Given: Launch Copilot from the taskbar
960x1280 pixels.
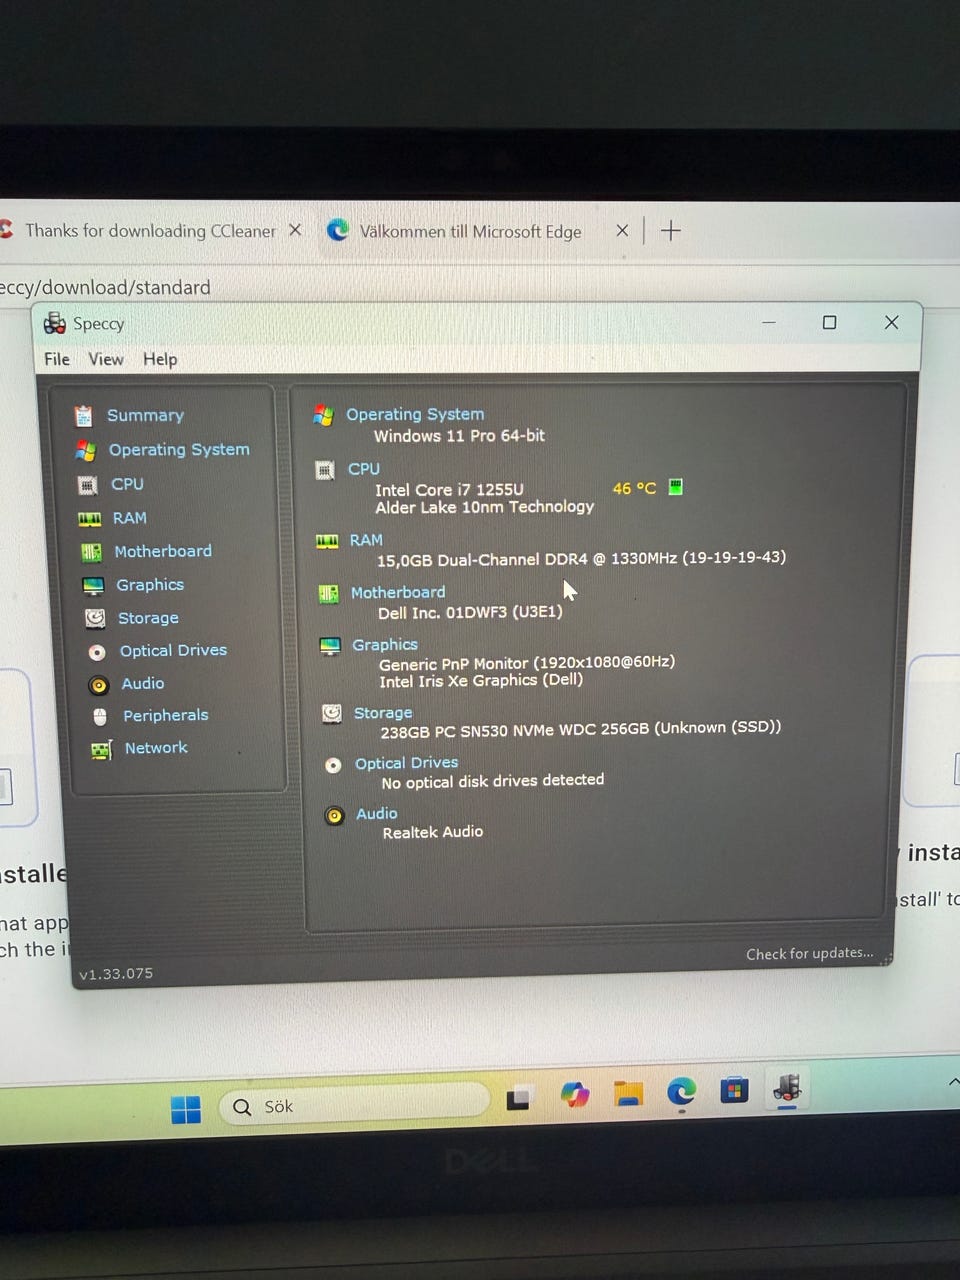Looking at the screenshot, I should tap(575, 1095).
